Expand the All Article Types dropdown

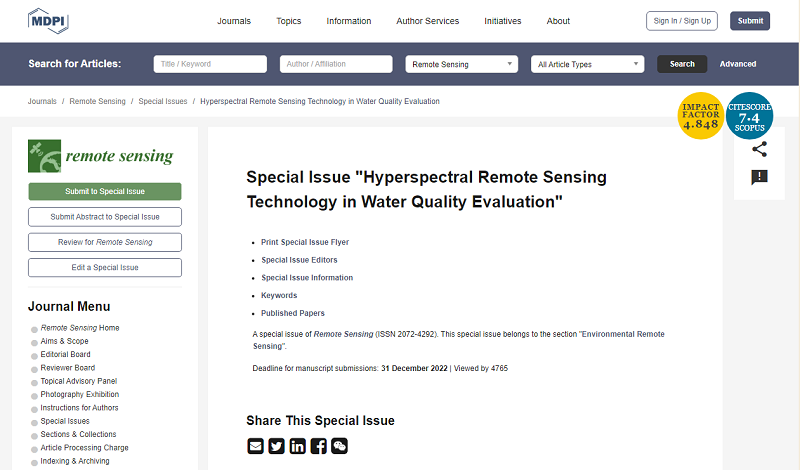[x=587, y=64]
